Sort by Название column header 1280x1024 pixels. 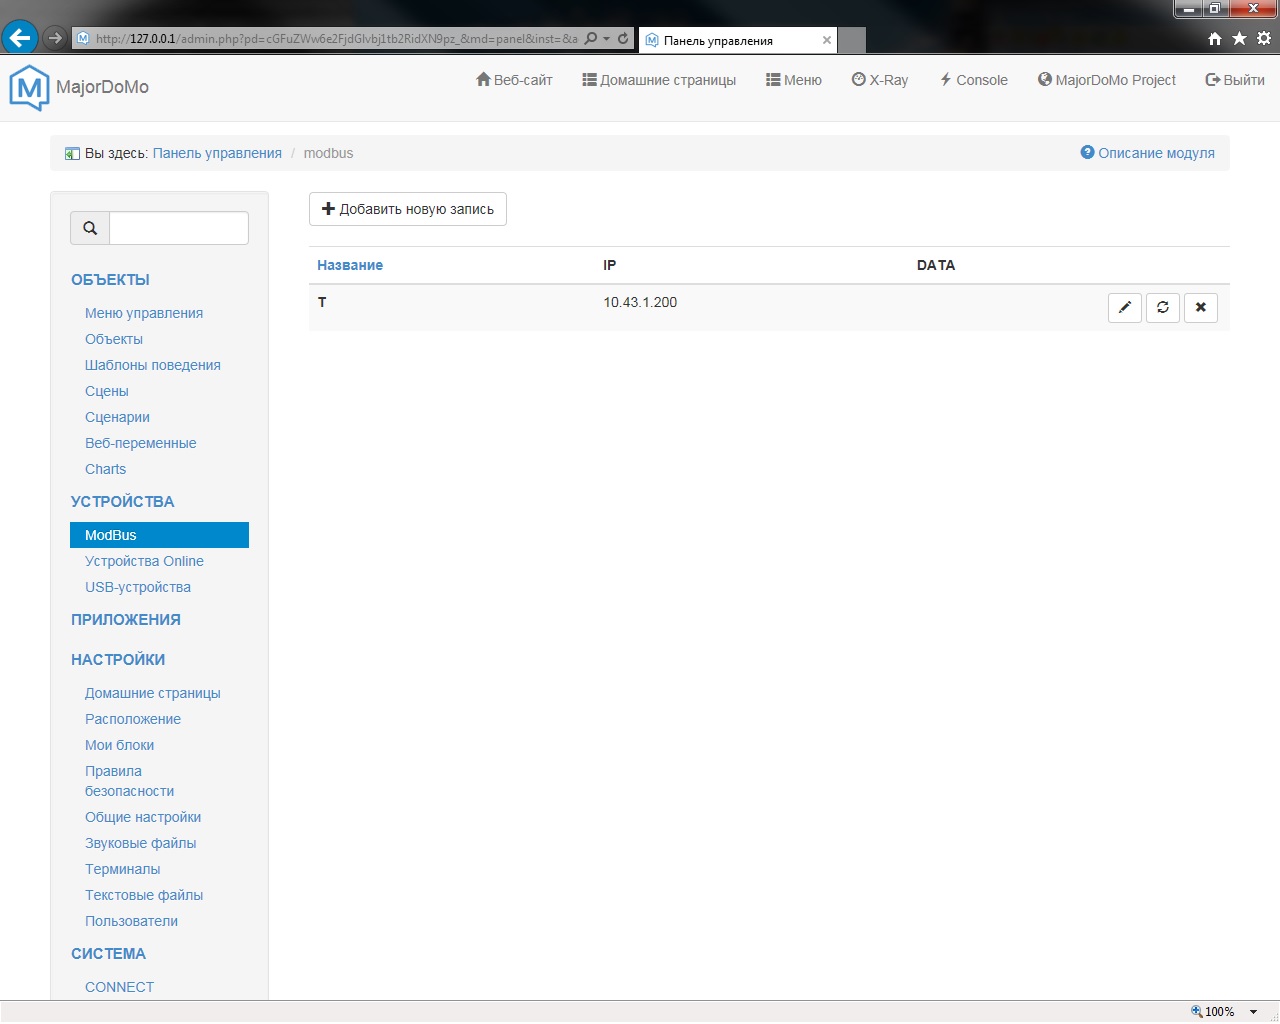[350, 265]
